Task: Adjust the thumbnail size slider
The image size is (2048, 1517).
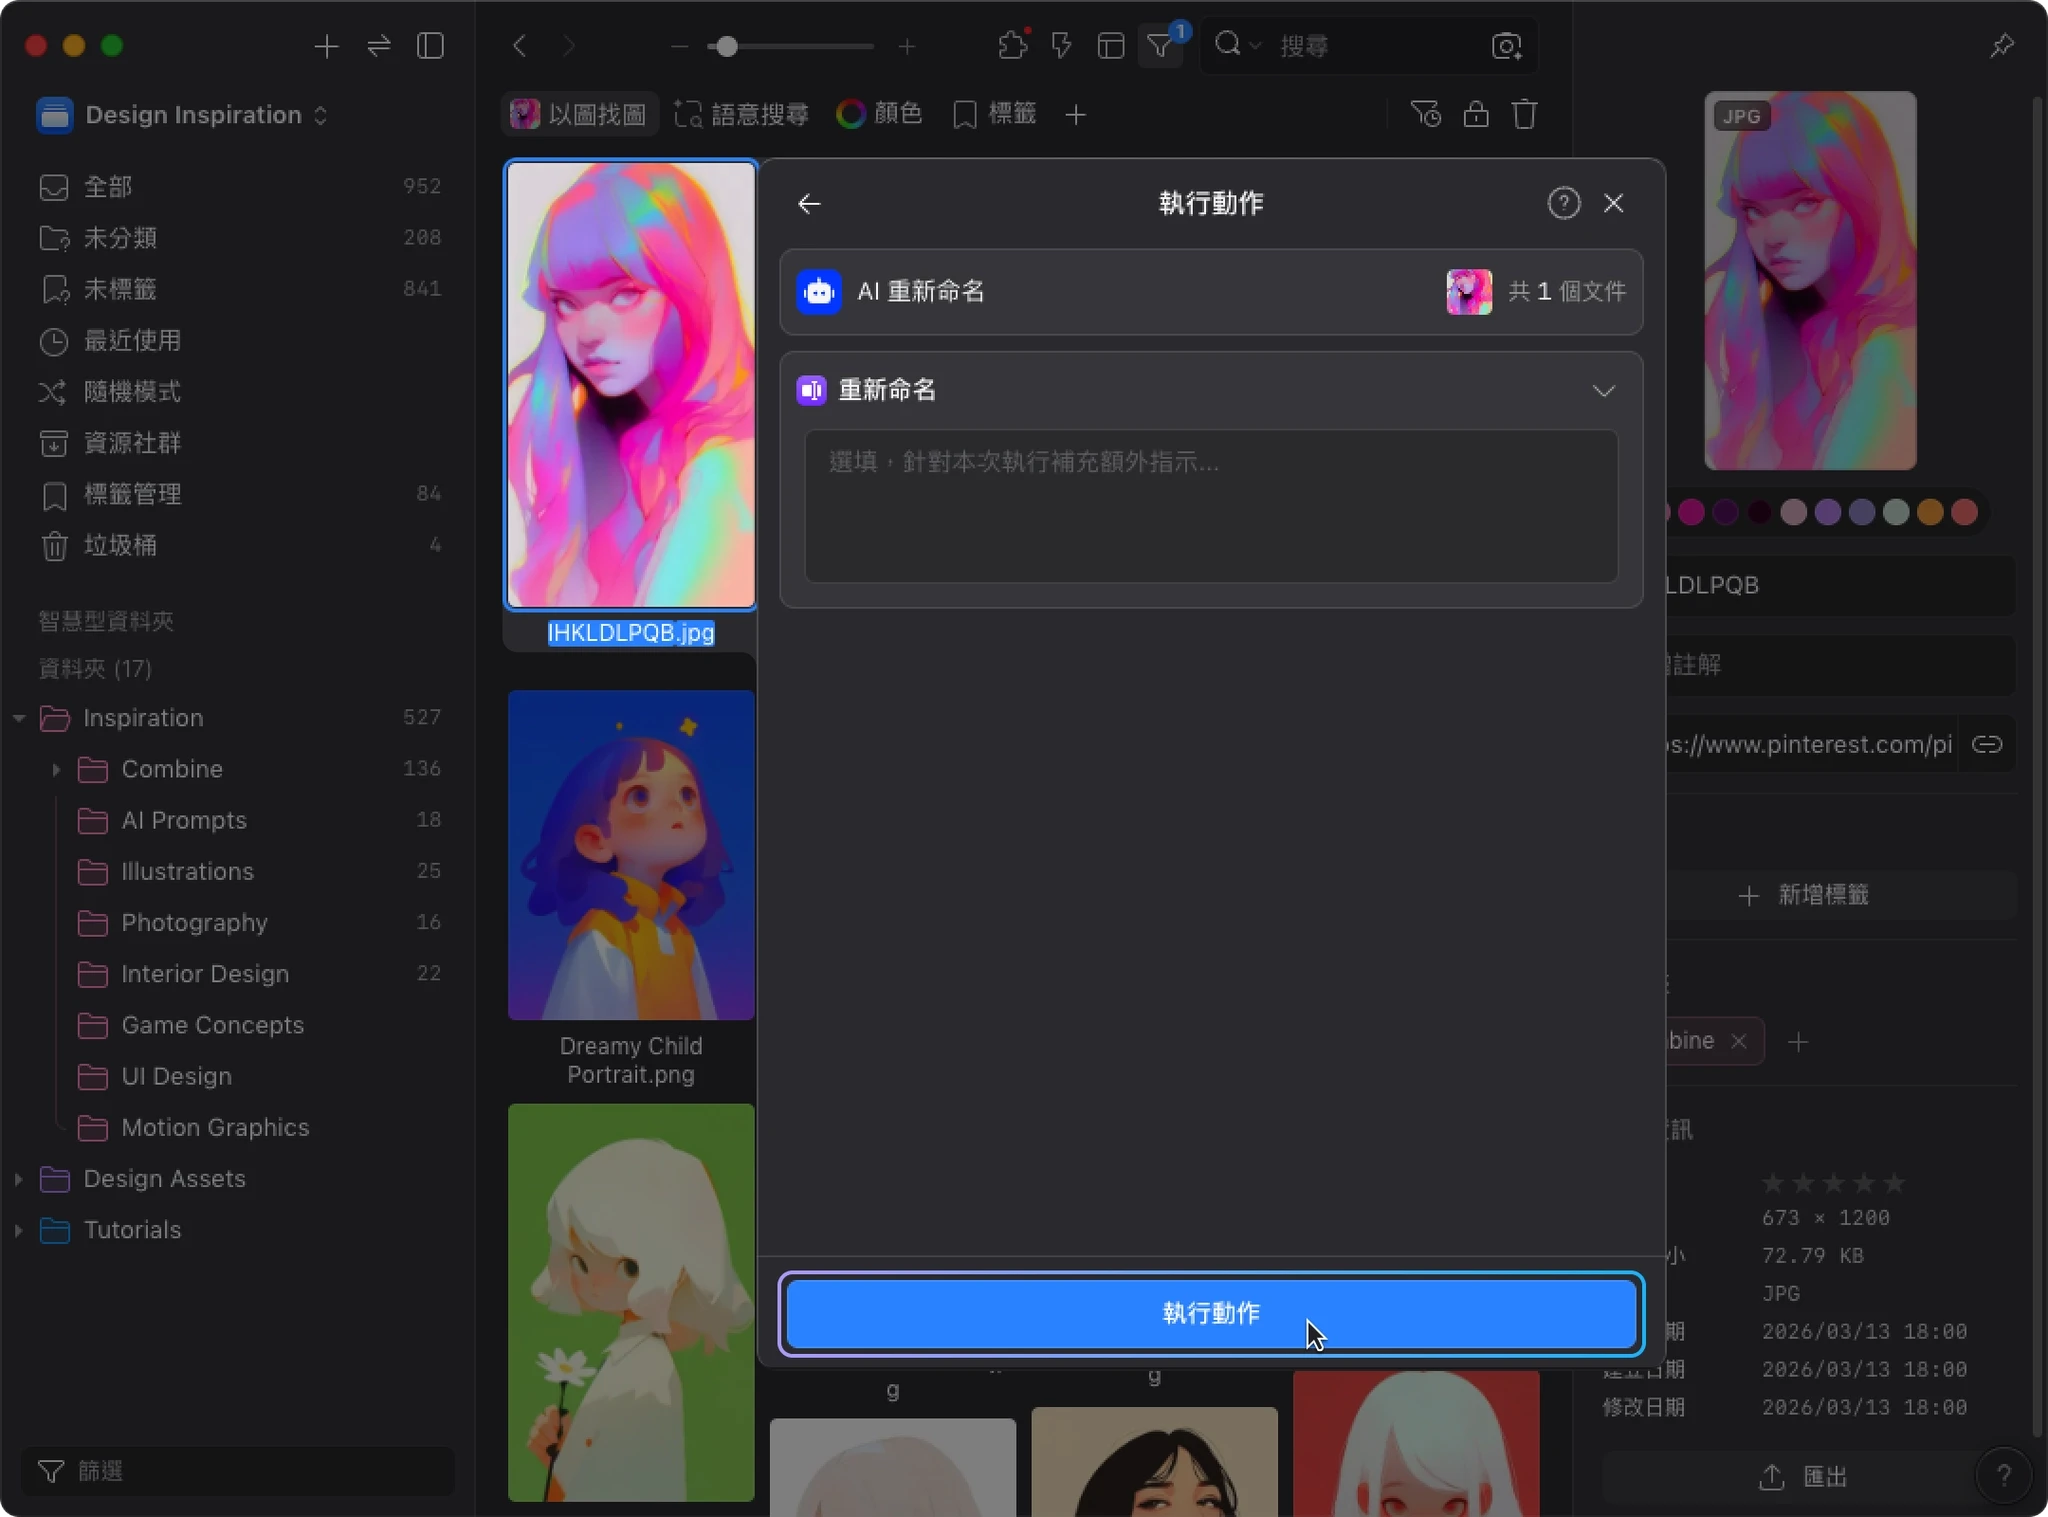Action: coord(727,46)
